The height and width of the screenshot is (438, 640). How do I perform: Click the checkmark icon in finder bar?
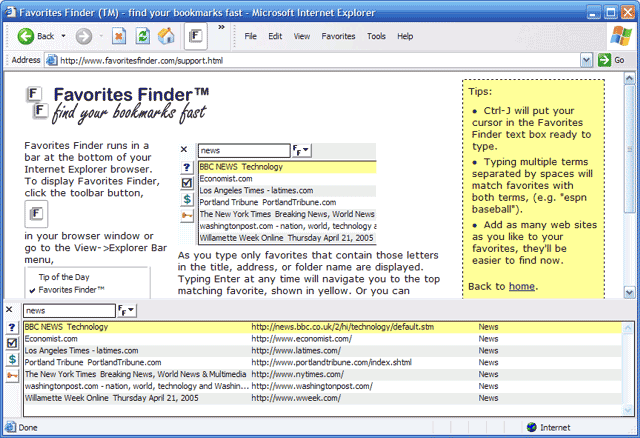point(12,343)
